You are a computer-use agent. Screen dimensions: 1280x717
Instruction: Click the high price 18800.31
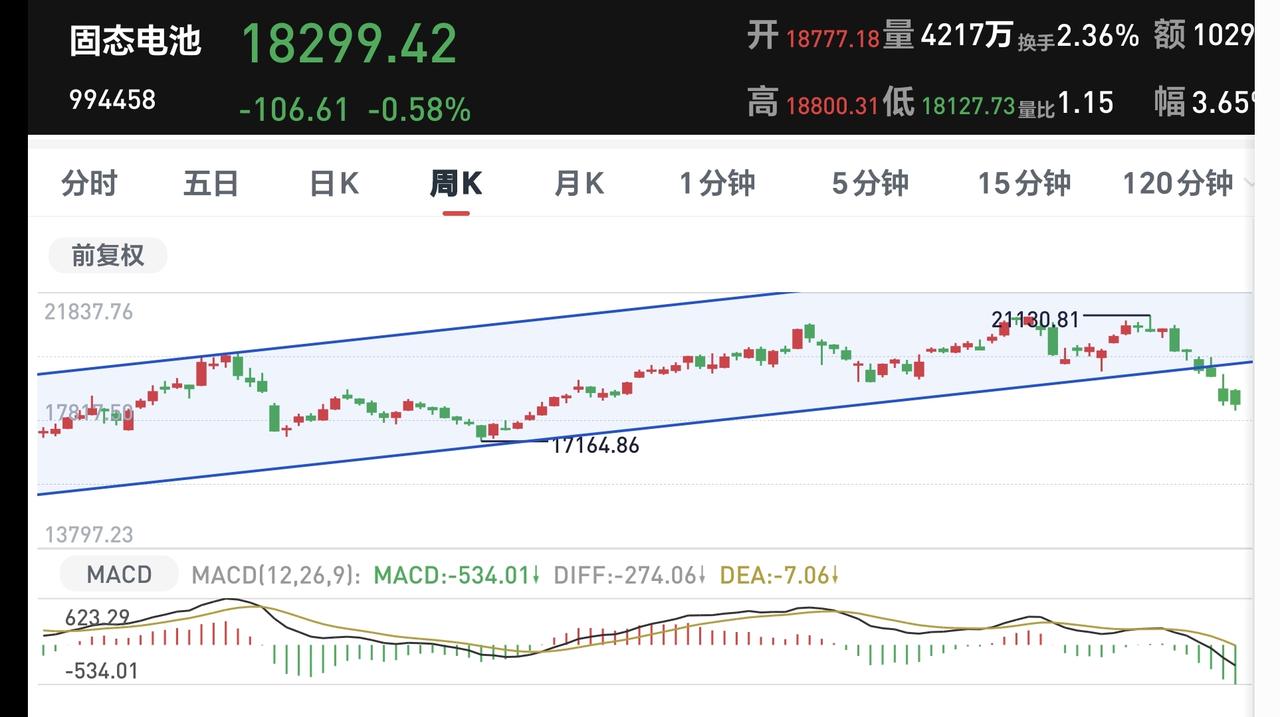(x=832, y=105)
